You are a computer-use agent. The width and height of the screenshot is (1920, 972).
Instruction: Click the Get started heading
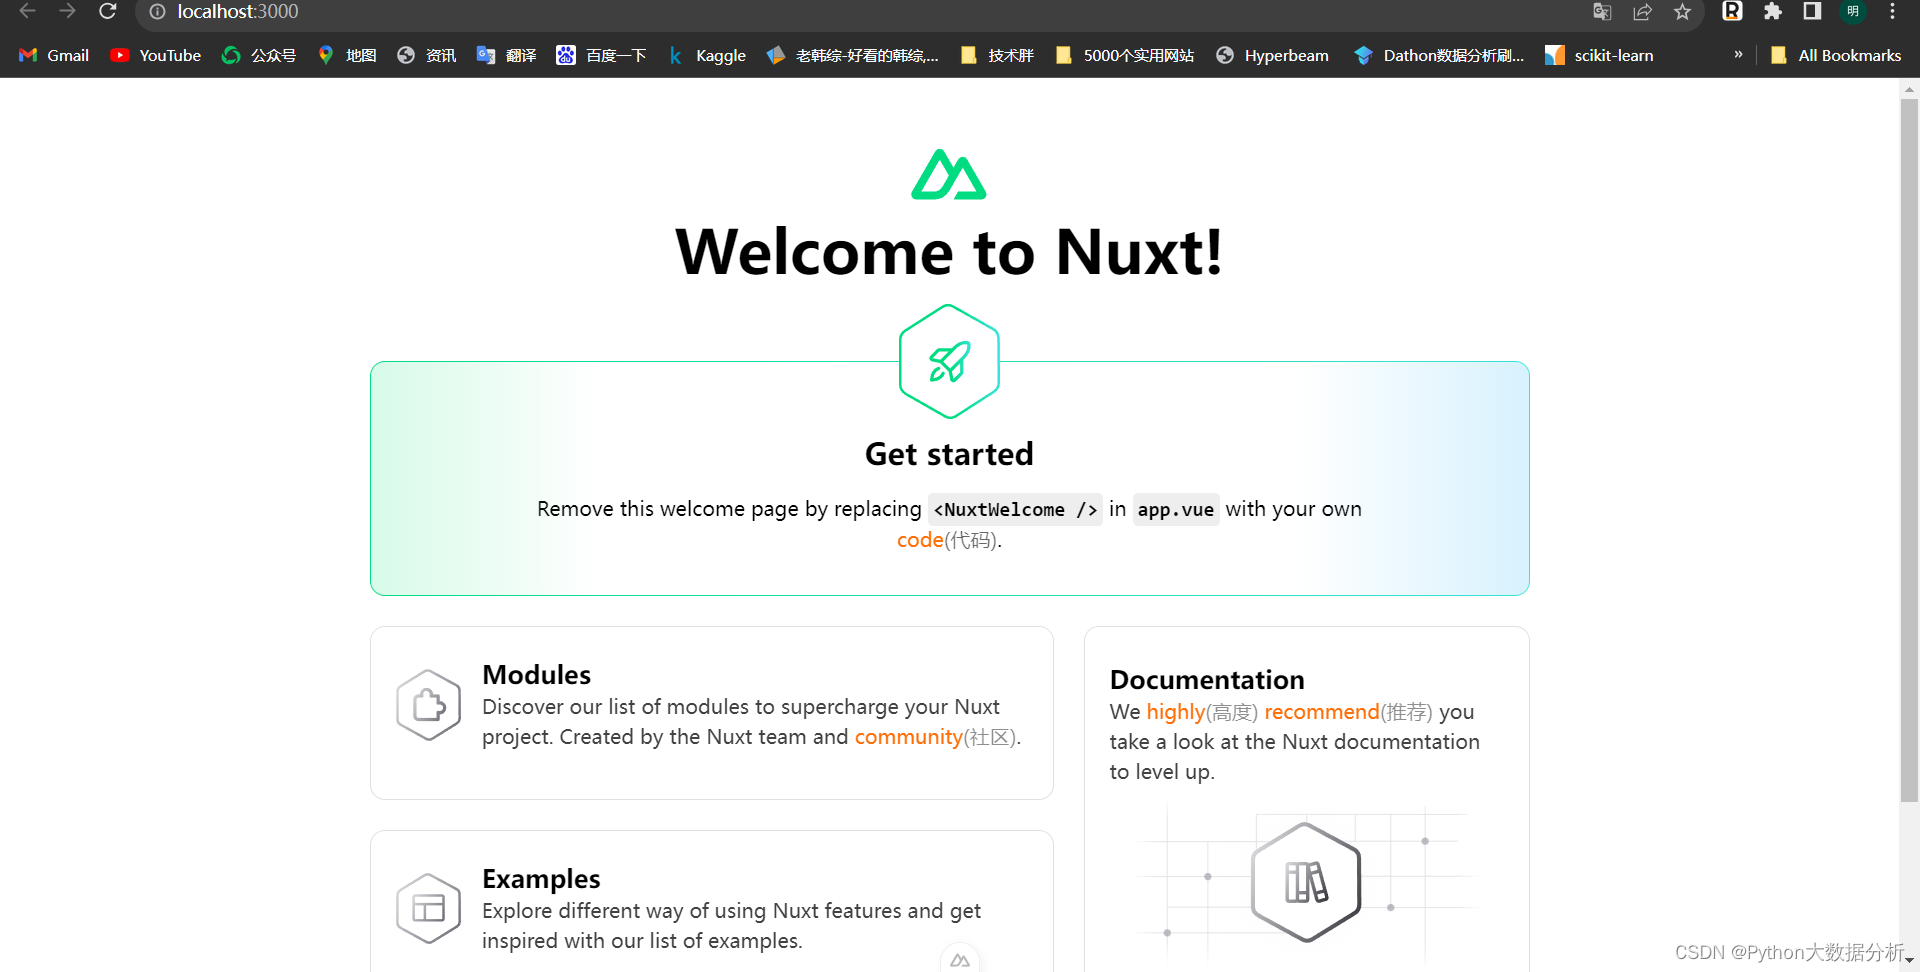point(949,454)
